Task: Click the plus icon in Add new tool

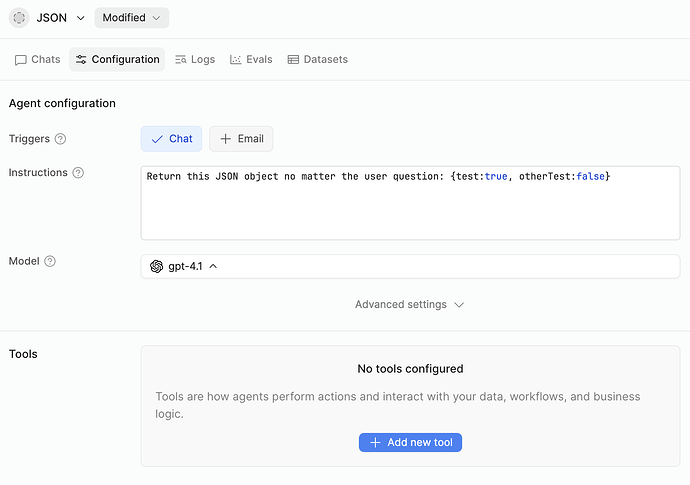Action: point(375,442)
